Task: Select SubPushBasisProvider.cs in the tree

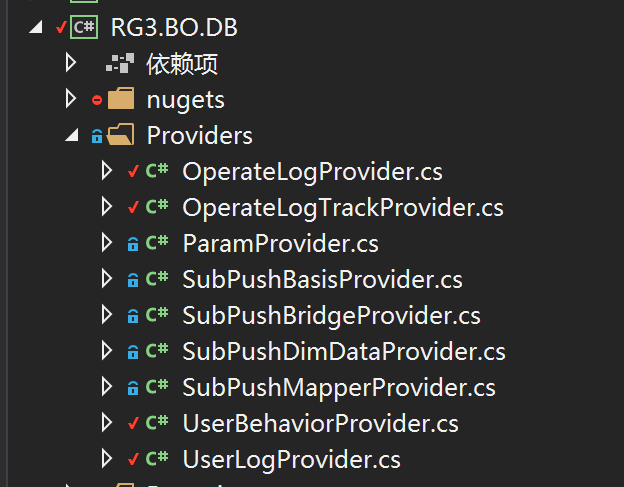Action: pos(322,279)
